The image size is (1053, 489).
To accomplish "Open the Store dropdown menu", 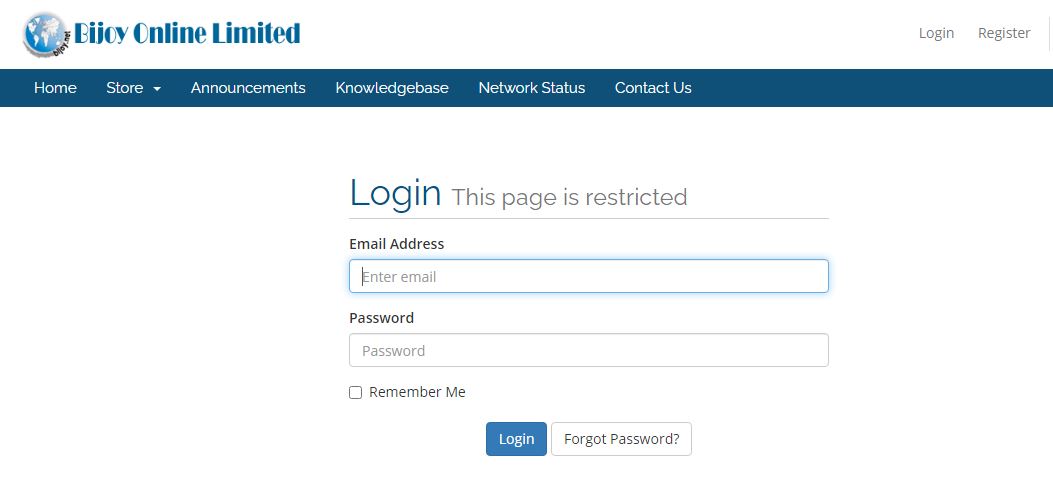I will (125, 88).
